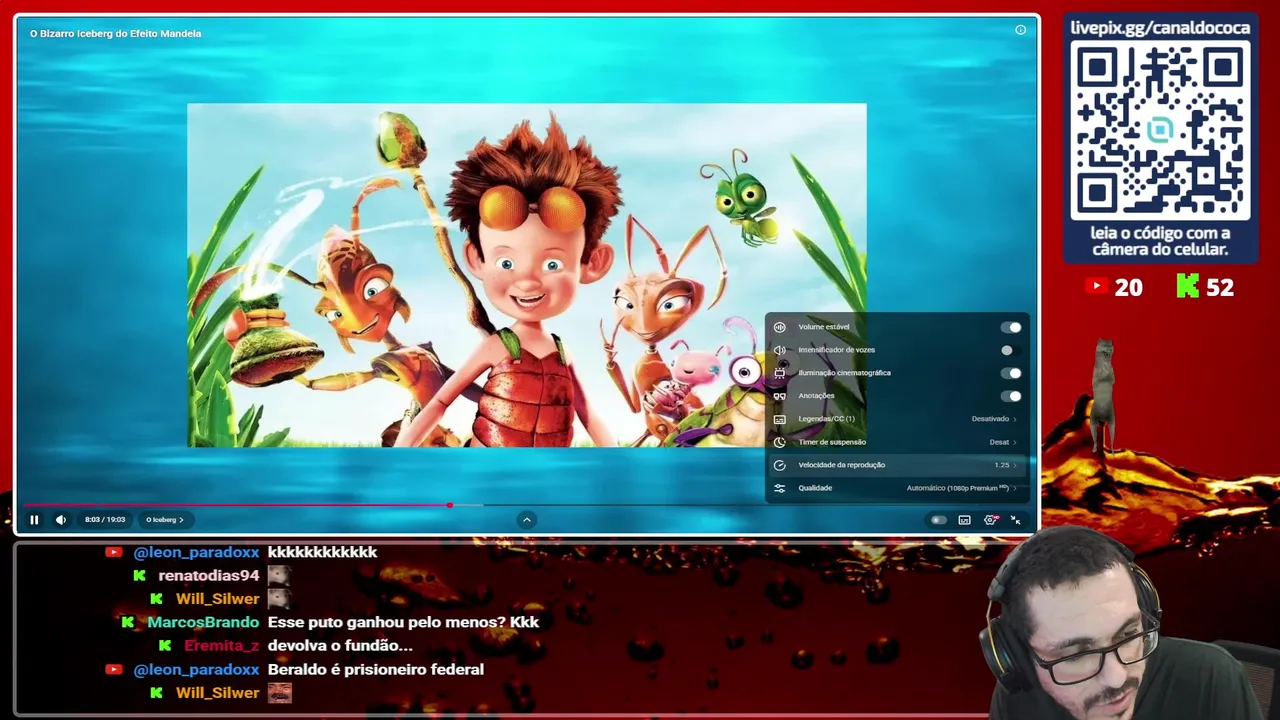This screenshot has width=1280, height=720.
Task: Click the livepix.gg/canaldococa link text
Action: [1160, 28]
